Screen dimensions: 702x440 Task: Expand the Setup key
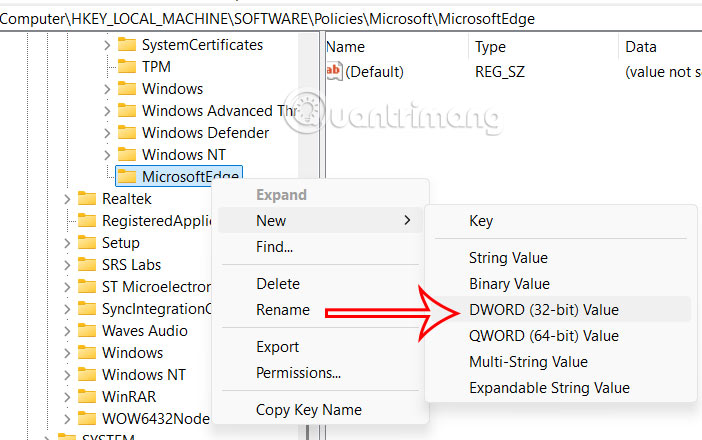click(x=67, y=243)
